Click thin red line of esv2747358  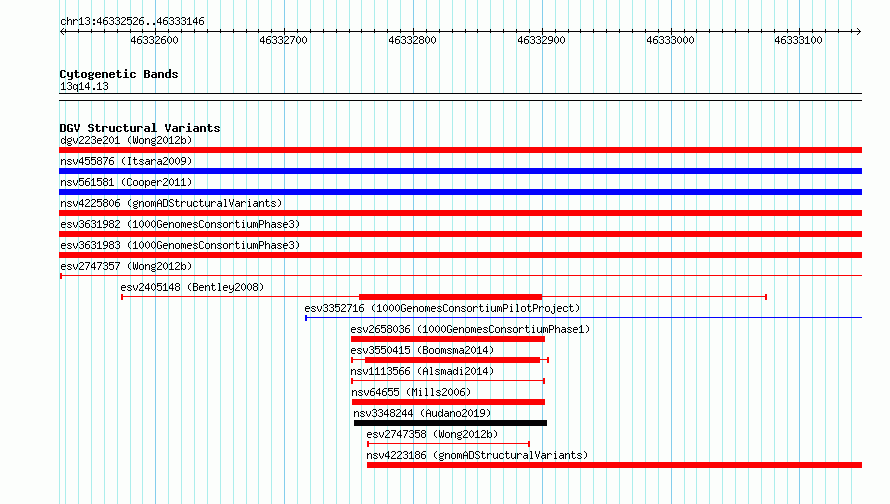448,444
